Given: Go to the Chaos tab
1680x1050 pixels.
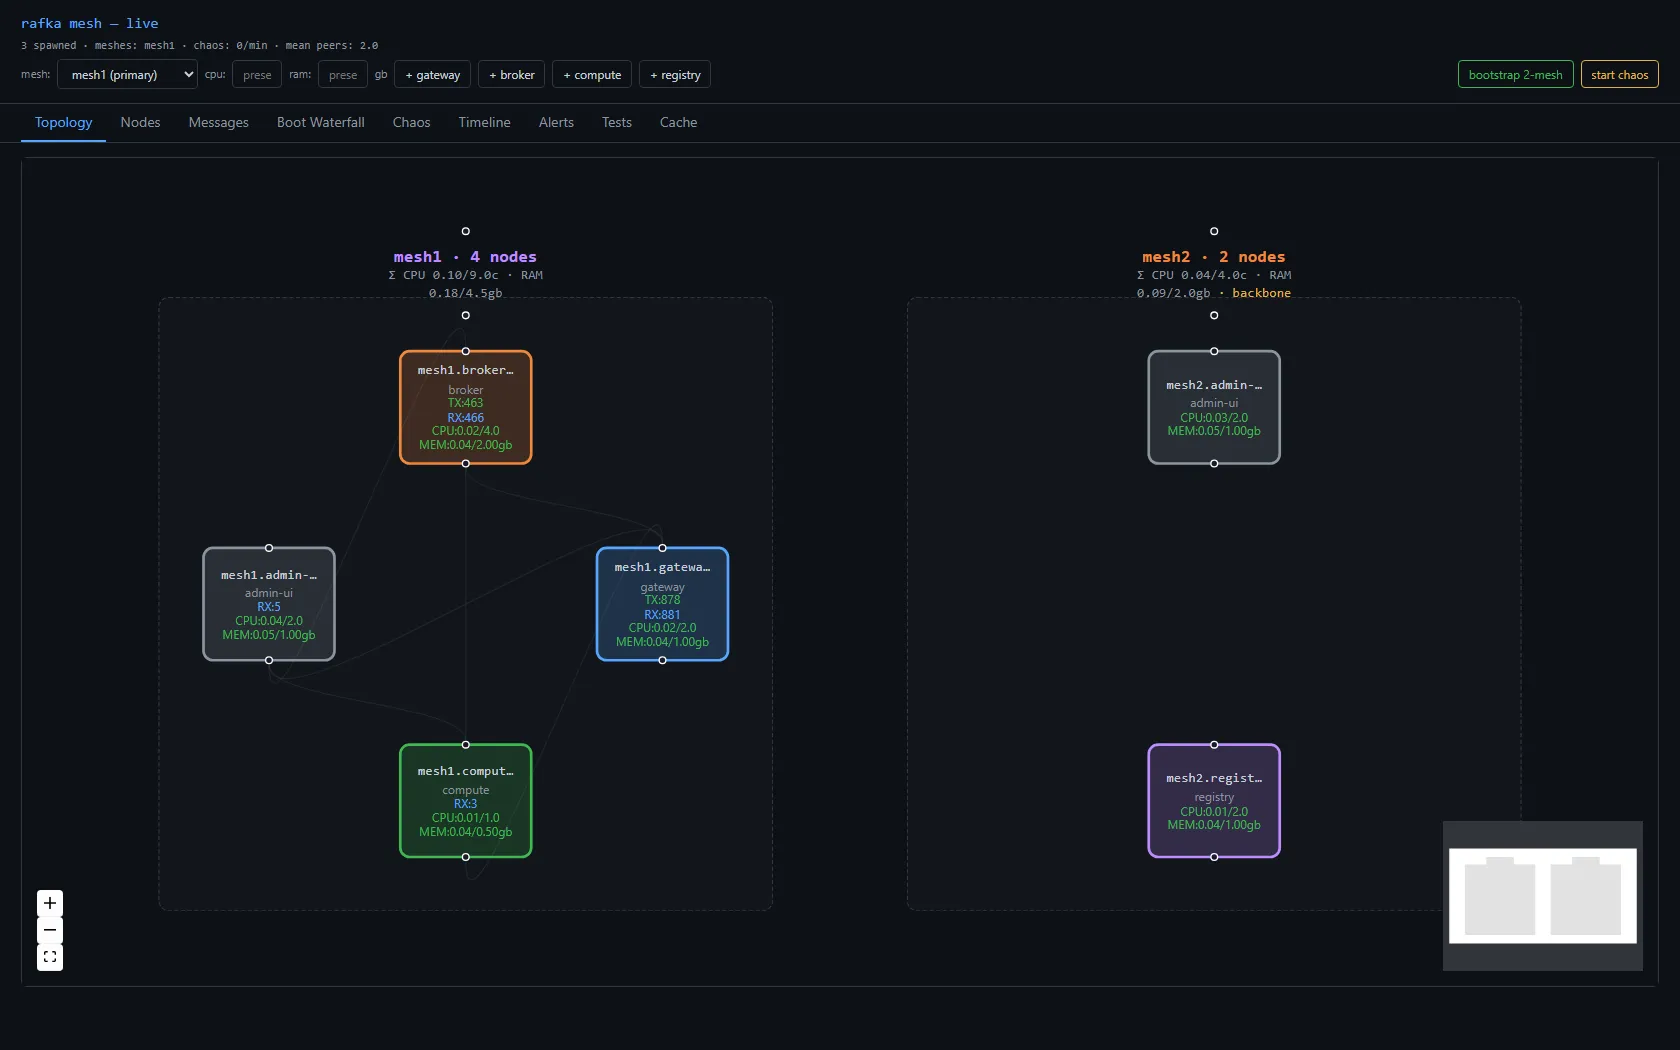Looking at the screenshot, I should 411,122.
